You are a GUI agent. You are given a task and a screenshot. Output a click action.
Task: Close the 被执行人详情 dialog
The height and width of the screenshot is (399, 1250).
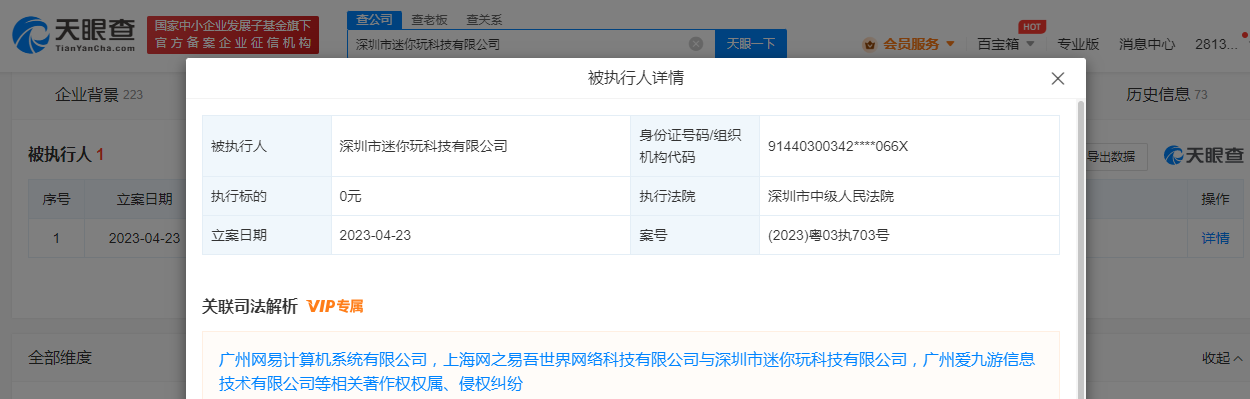coord(1058,78)
